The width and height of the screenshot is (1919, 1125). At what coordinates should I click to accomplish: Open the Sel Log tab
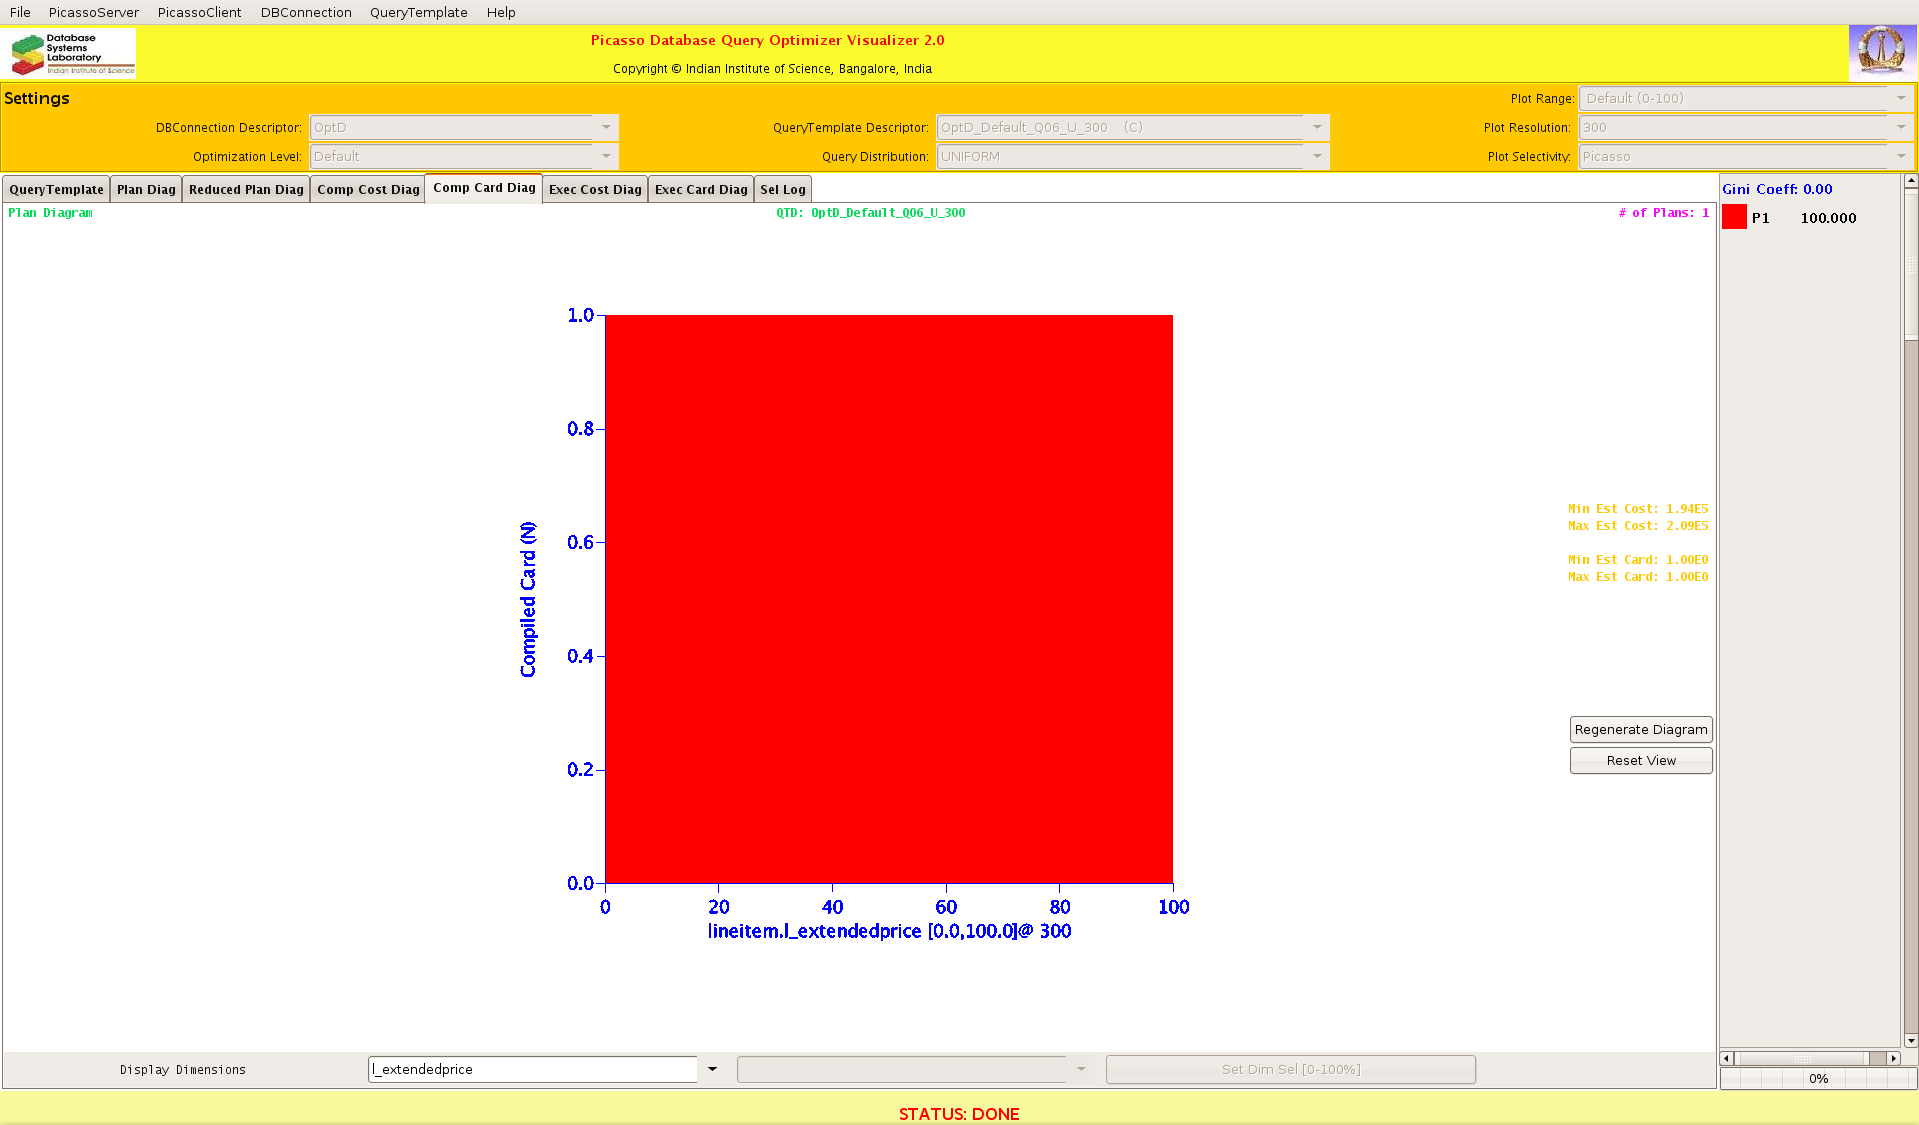click(x=782, y=190)
